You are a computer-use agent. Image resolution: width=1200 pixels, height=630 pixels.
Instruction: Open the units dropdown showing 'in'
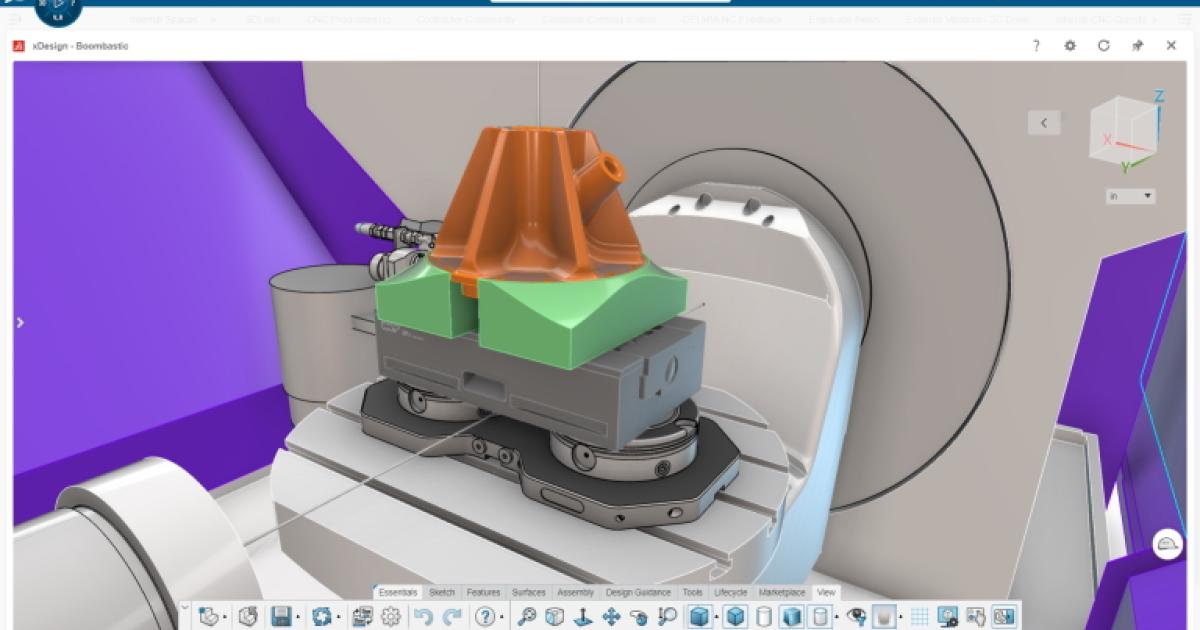coord(1130,196)
